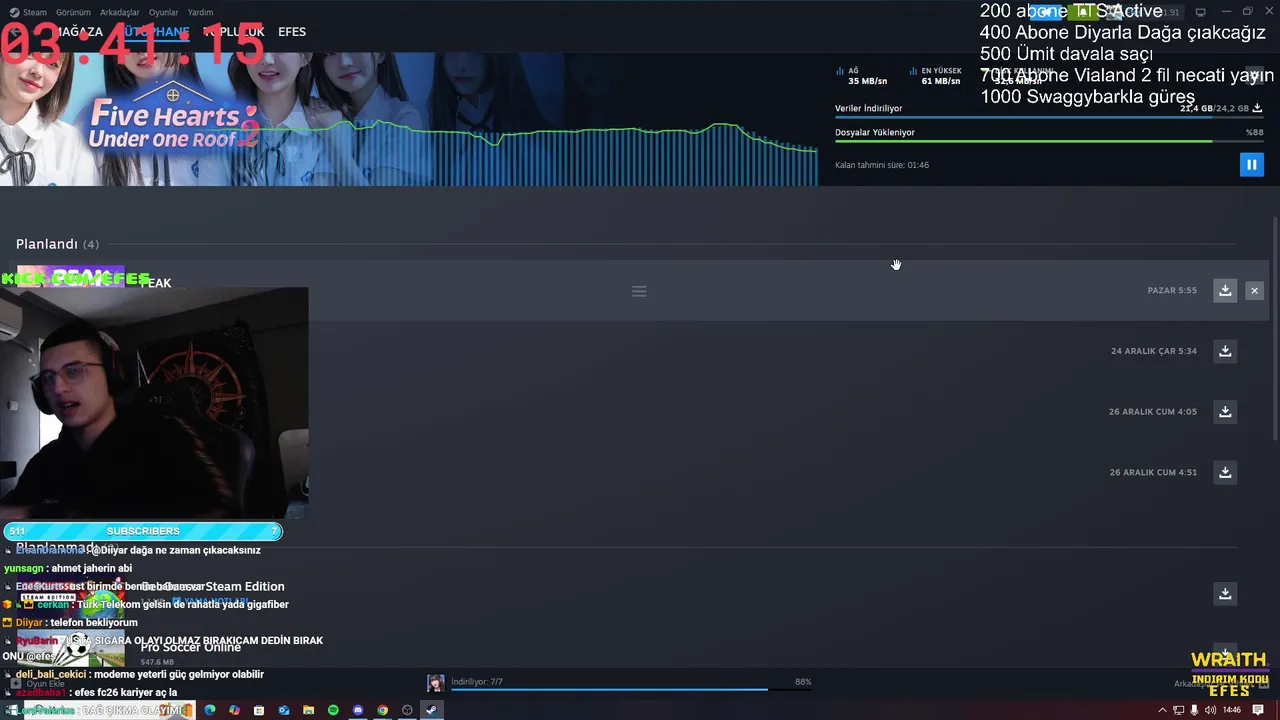The image size is (1280, 720).
Task: Click the bottom İndiriliyor 7/7 progress bar
Action: (630, 689)
